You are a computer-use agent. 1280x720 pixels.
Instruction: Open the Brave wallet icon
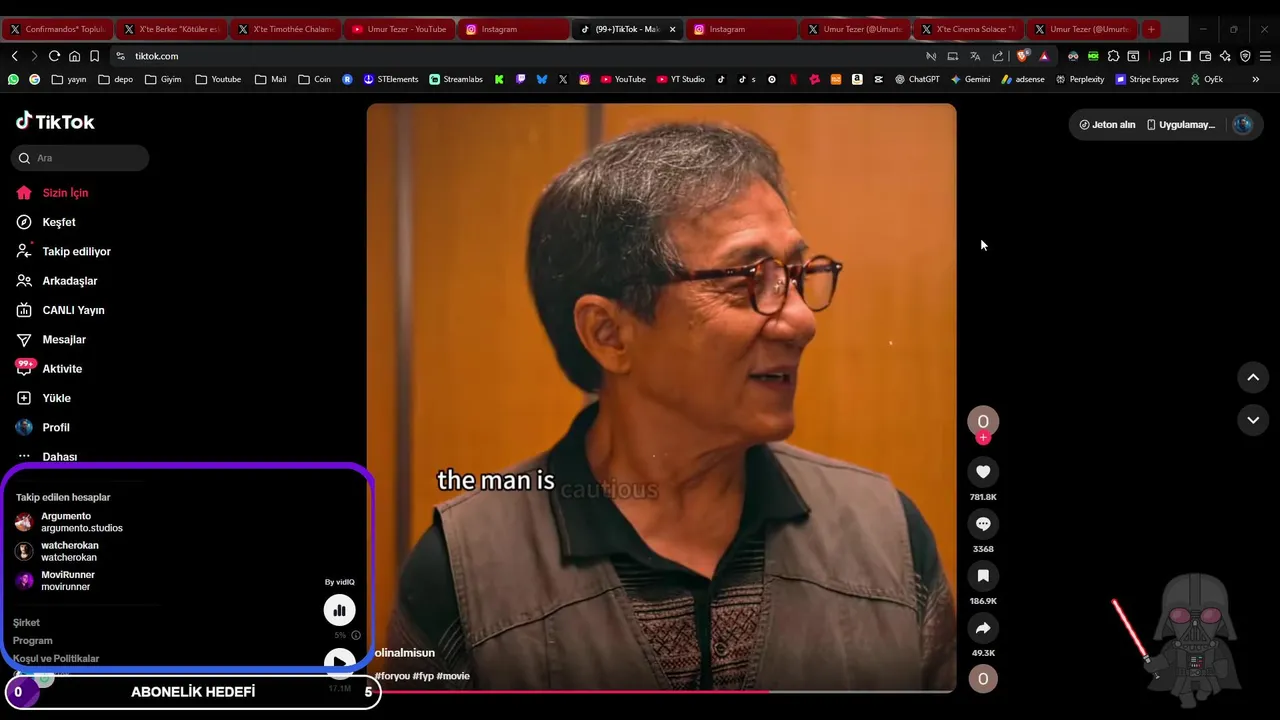tap(1205, 56)
